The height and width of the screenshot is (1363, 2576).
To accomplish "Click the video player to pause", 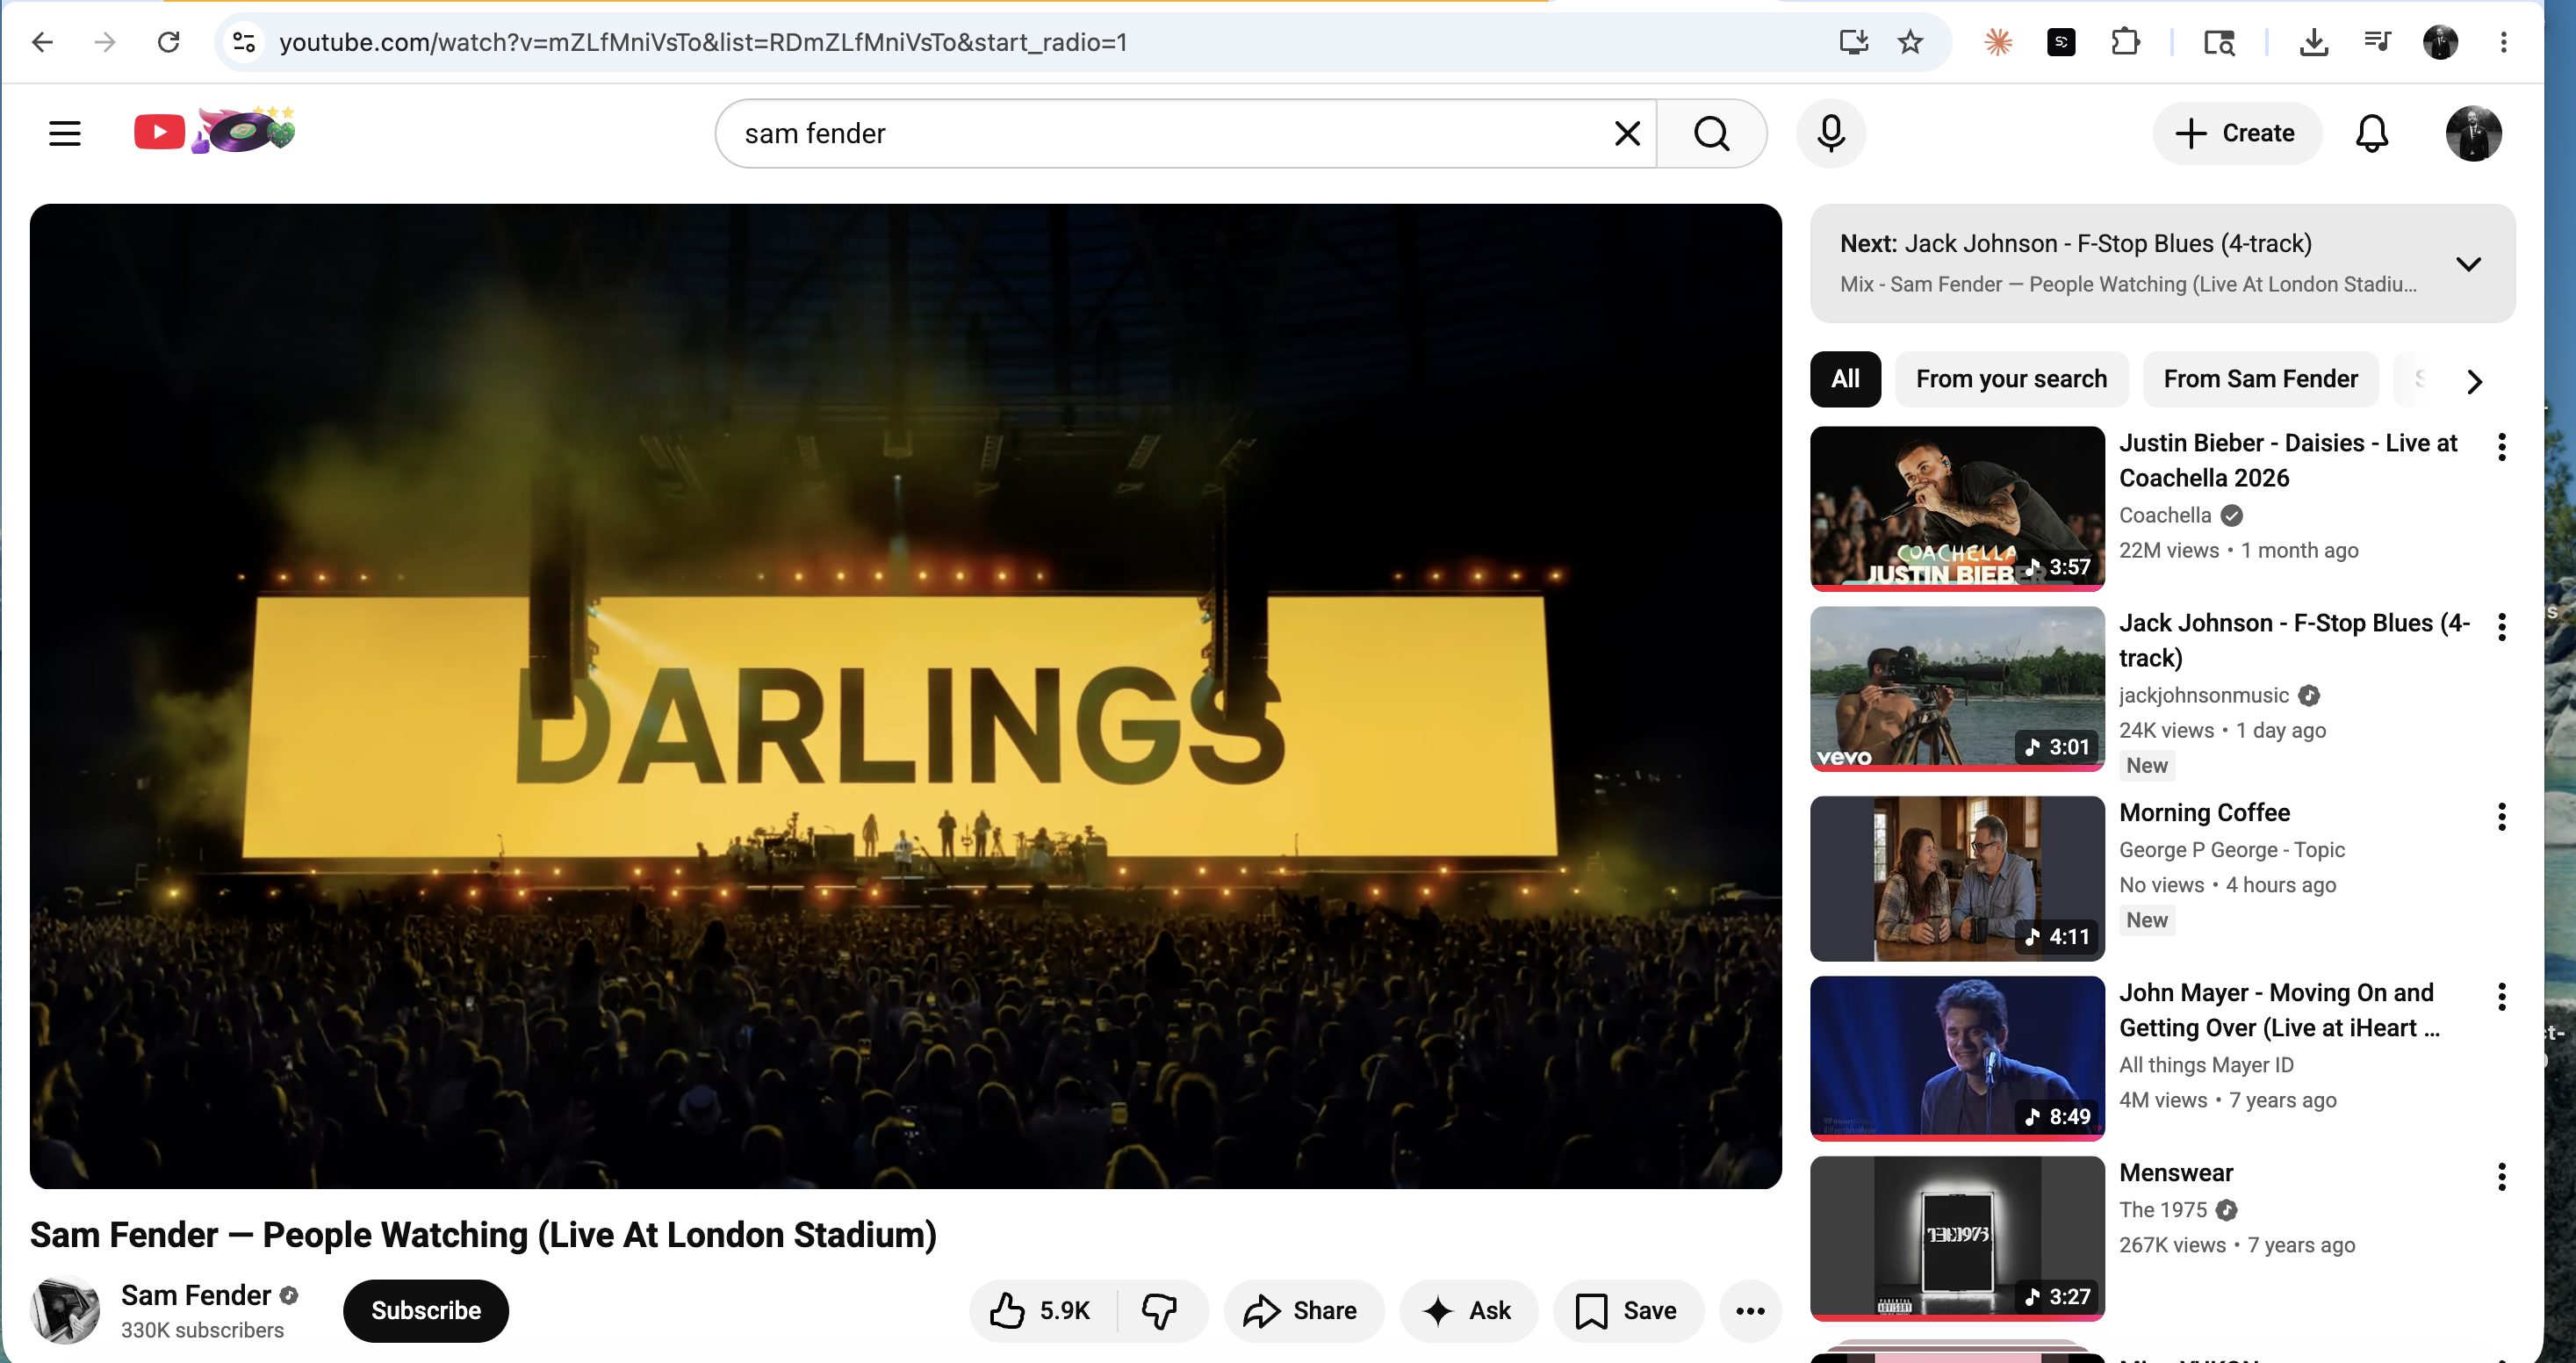I will pyautogui.click(x=905, y=696).
